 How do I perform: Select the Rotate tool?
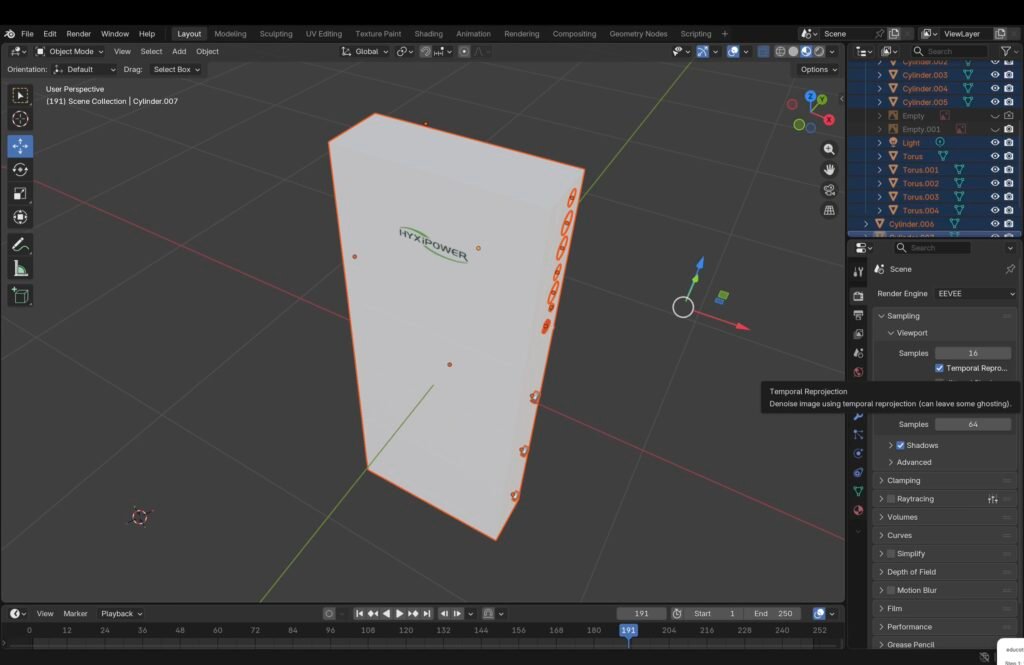pyautogui.click(x=20, y=170)
